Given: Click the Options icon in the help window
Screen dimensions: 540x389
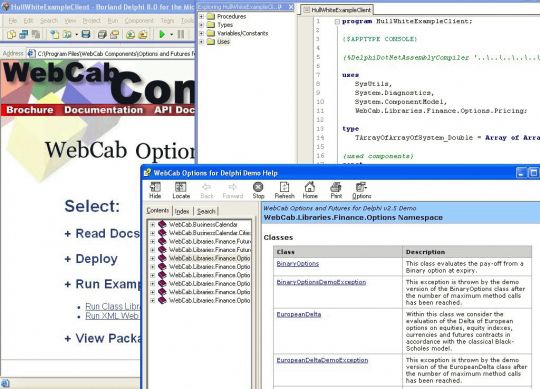Looking at the screenshot, I should coord(361,190).
